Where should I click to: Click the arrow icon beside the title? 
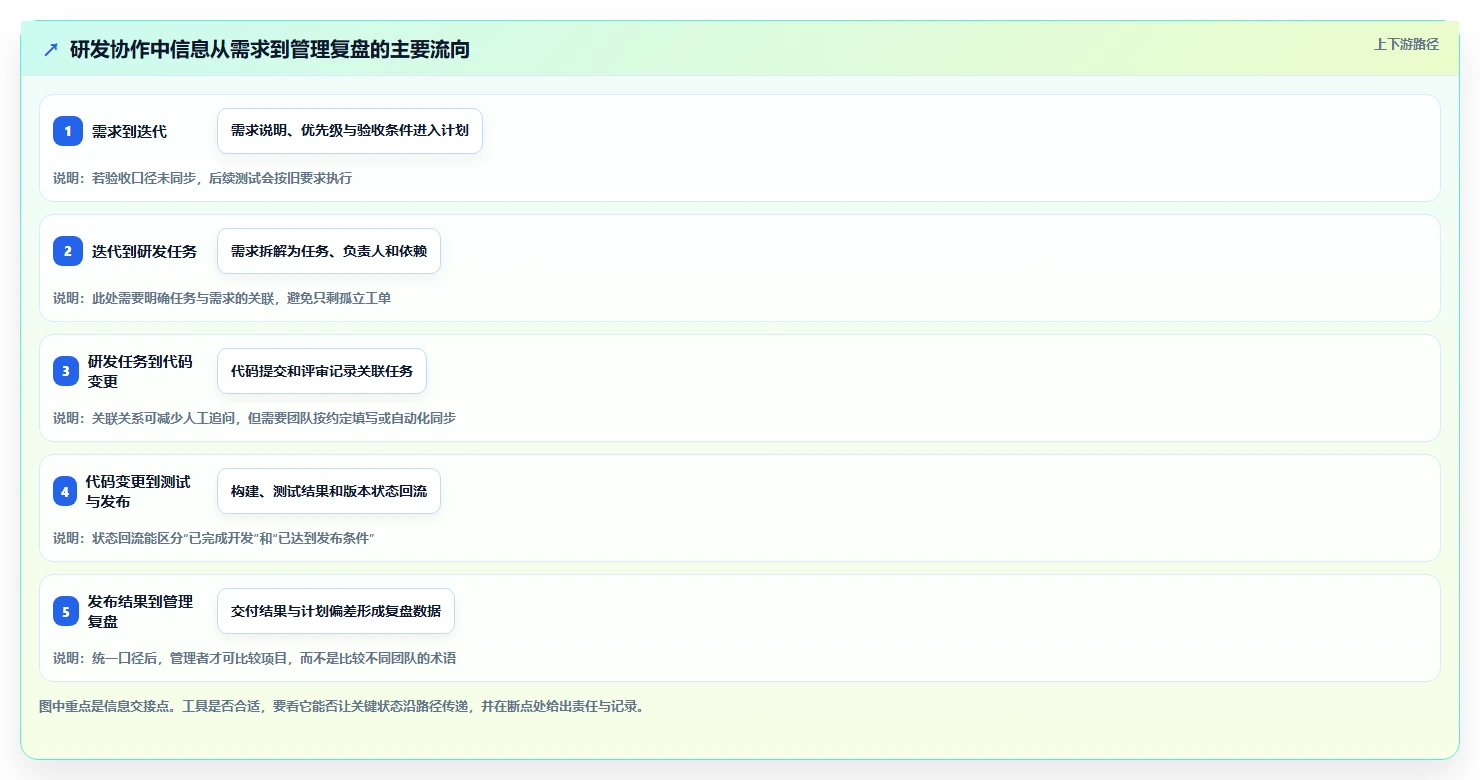(x=51, y=49)
